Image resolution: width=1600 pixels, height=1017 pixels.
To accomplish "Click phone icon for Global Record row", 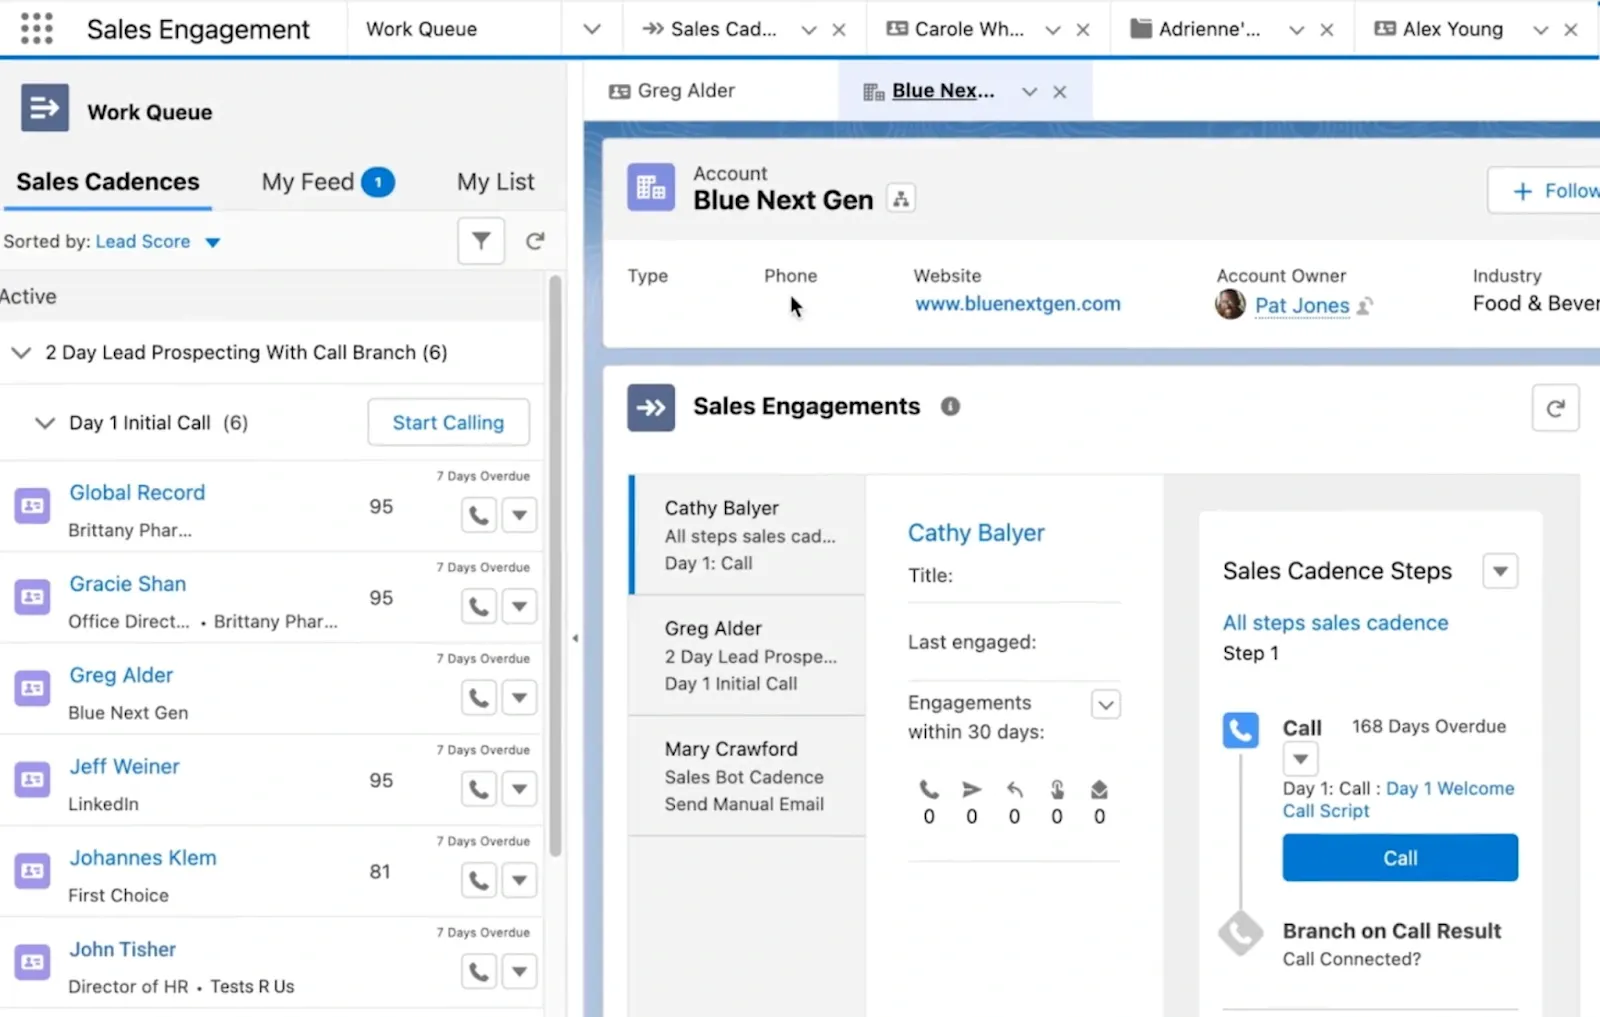I will (x=479, y=516).
